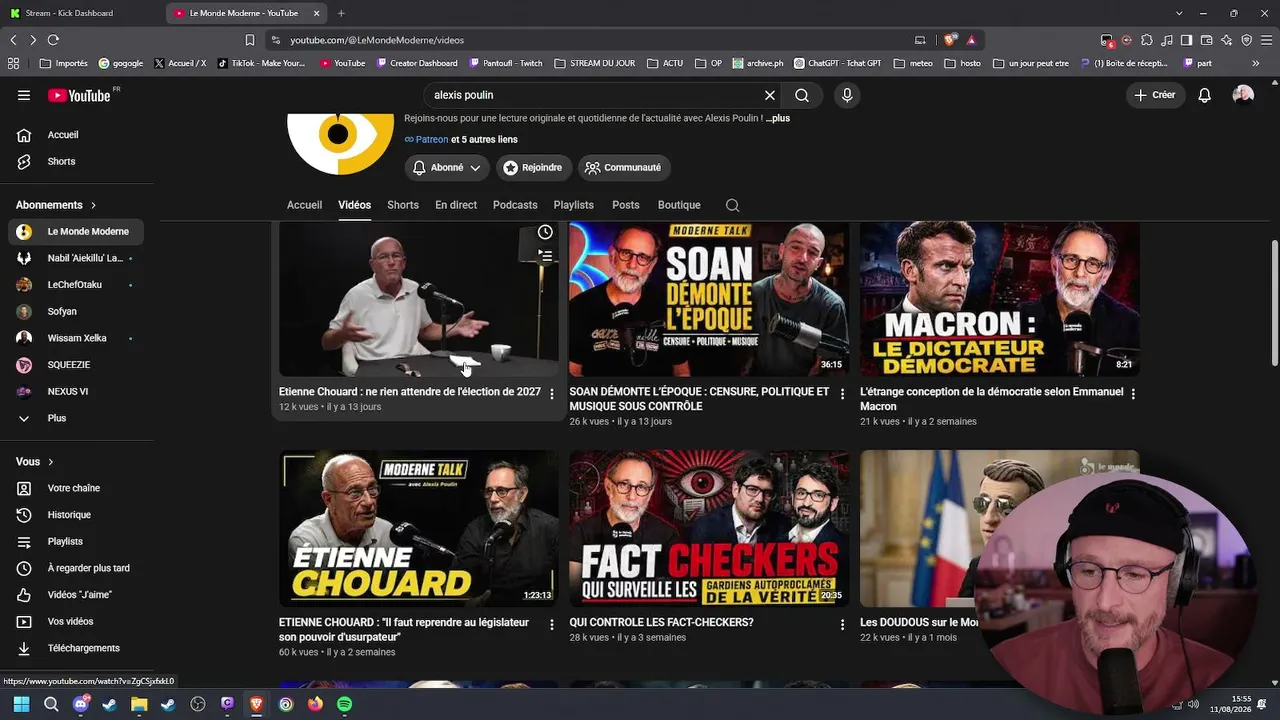Open Sofyan subscription
This screenshot has height=720, width=1280.
(x=76, y=311)
